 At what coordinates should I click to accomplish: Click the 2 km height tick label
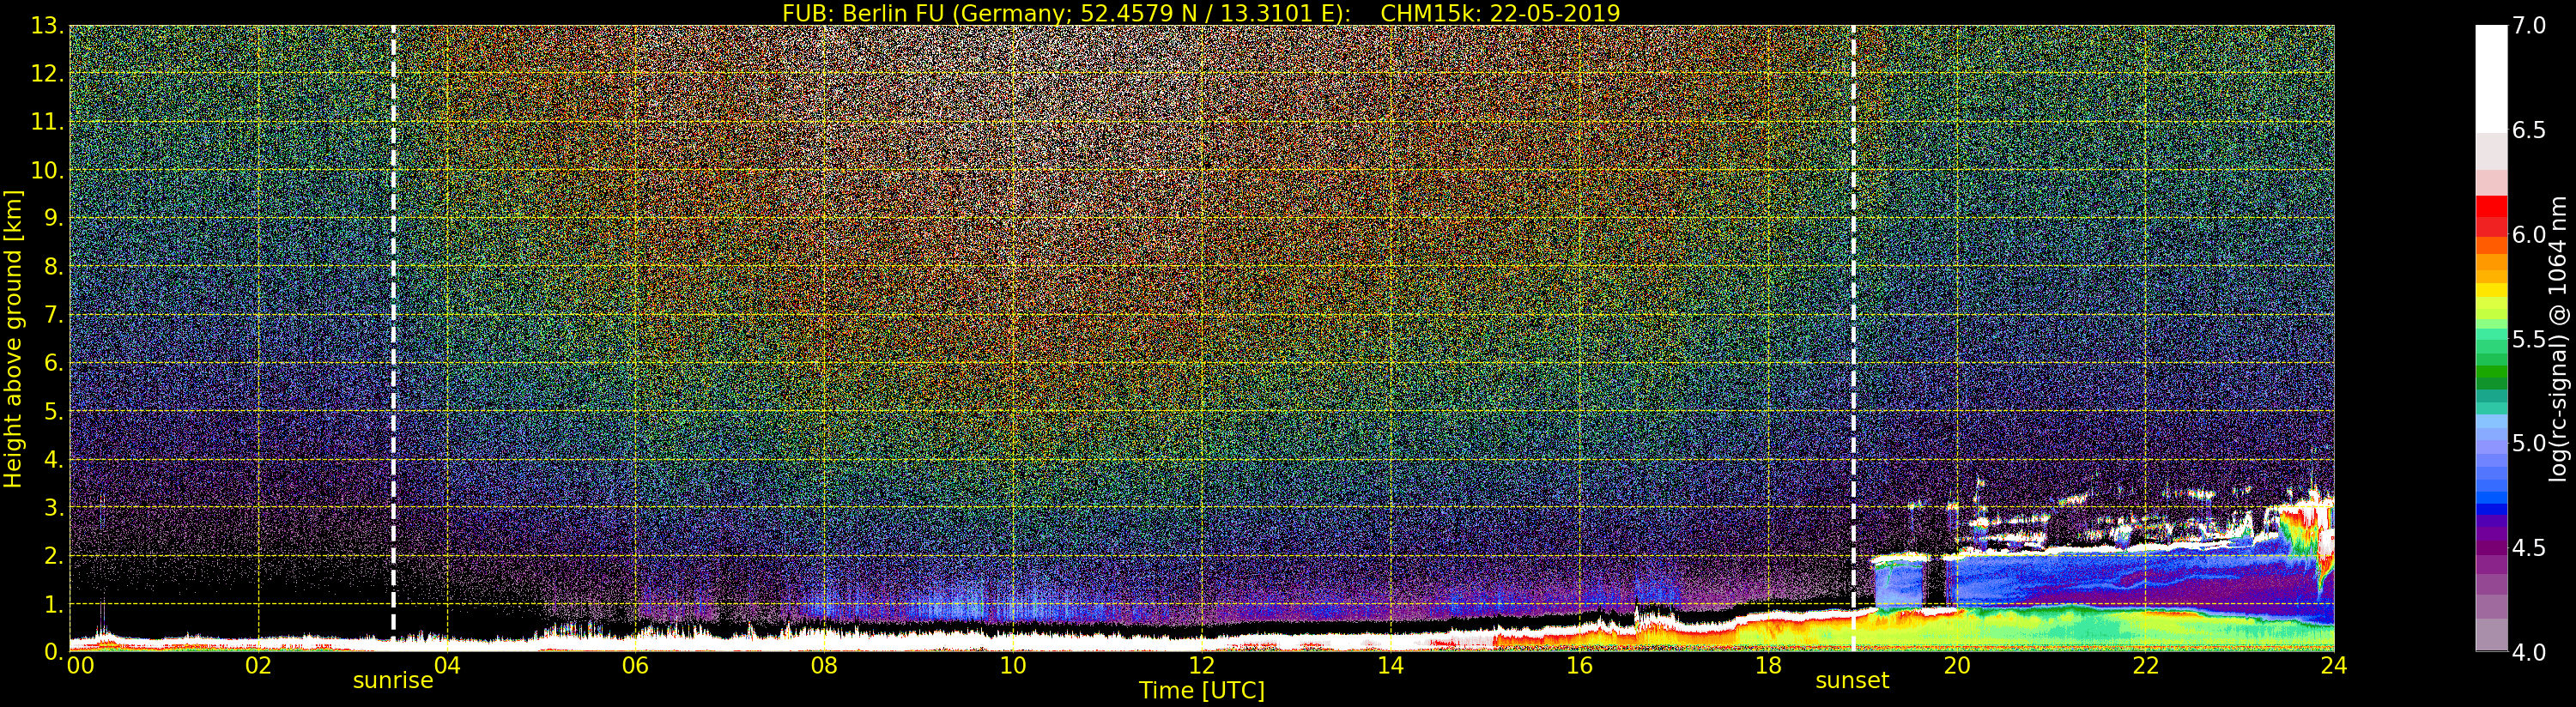(x=53, y=555)
